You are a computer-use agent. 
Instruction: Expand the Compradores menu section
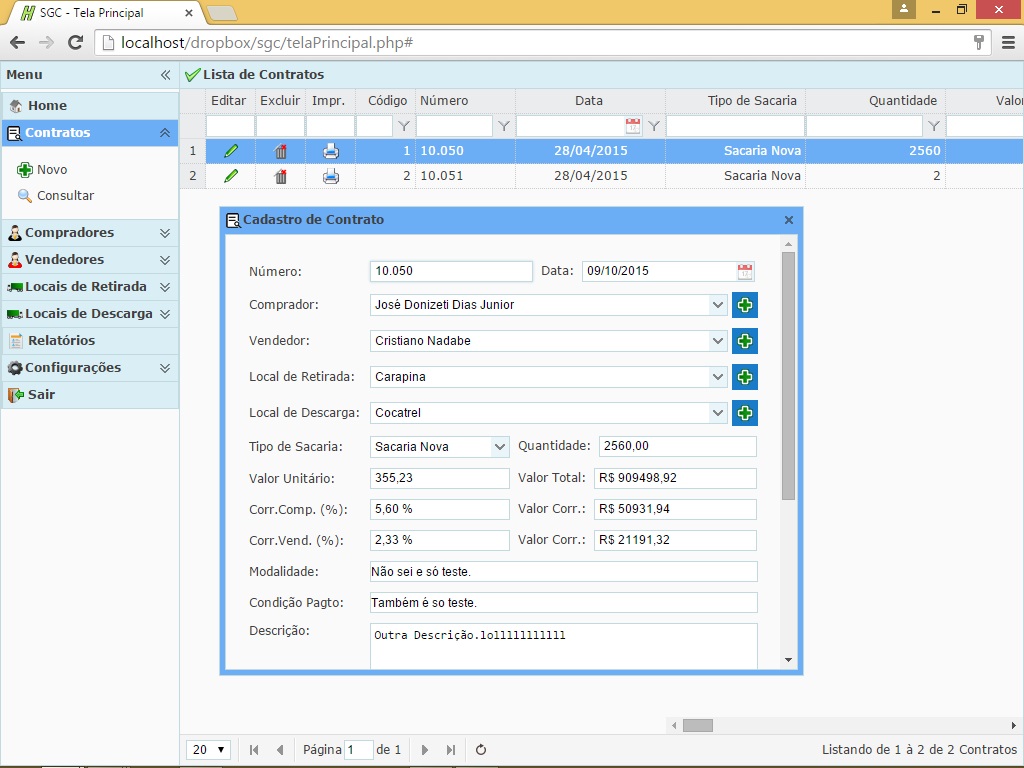[165, 233]
